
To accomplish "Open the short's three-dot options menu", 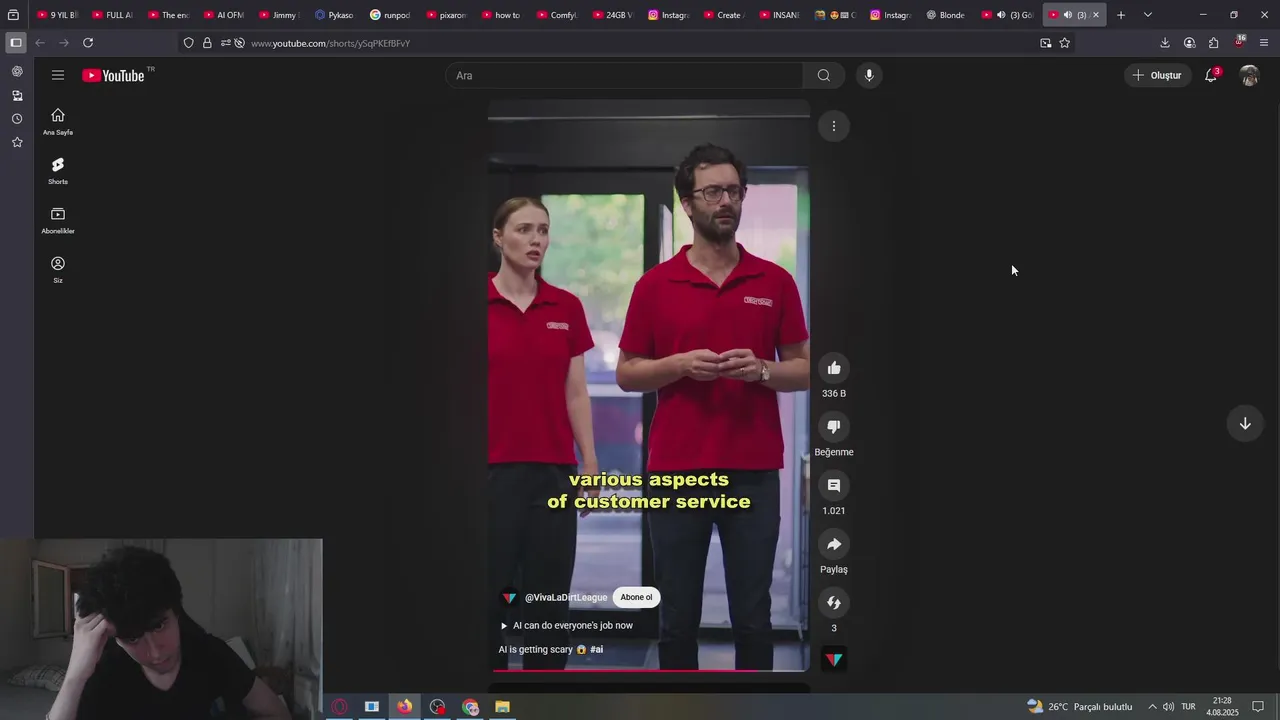I will pyautogui.click(x=834, y=126).
